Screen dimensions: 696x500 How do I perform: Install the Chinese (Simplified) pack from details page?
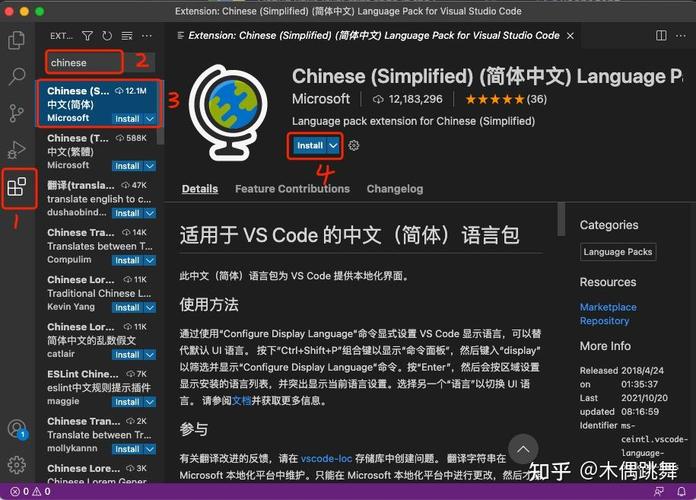point(310,146)
